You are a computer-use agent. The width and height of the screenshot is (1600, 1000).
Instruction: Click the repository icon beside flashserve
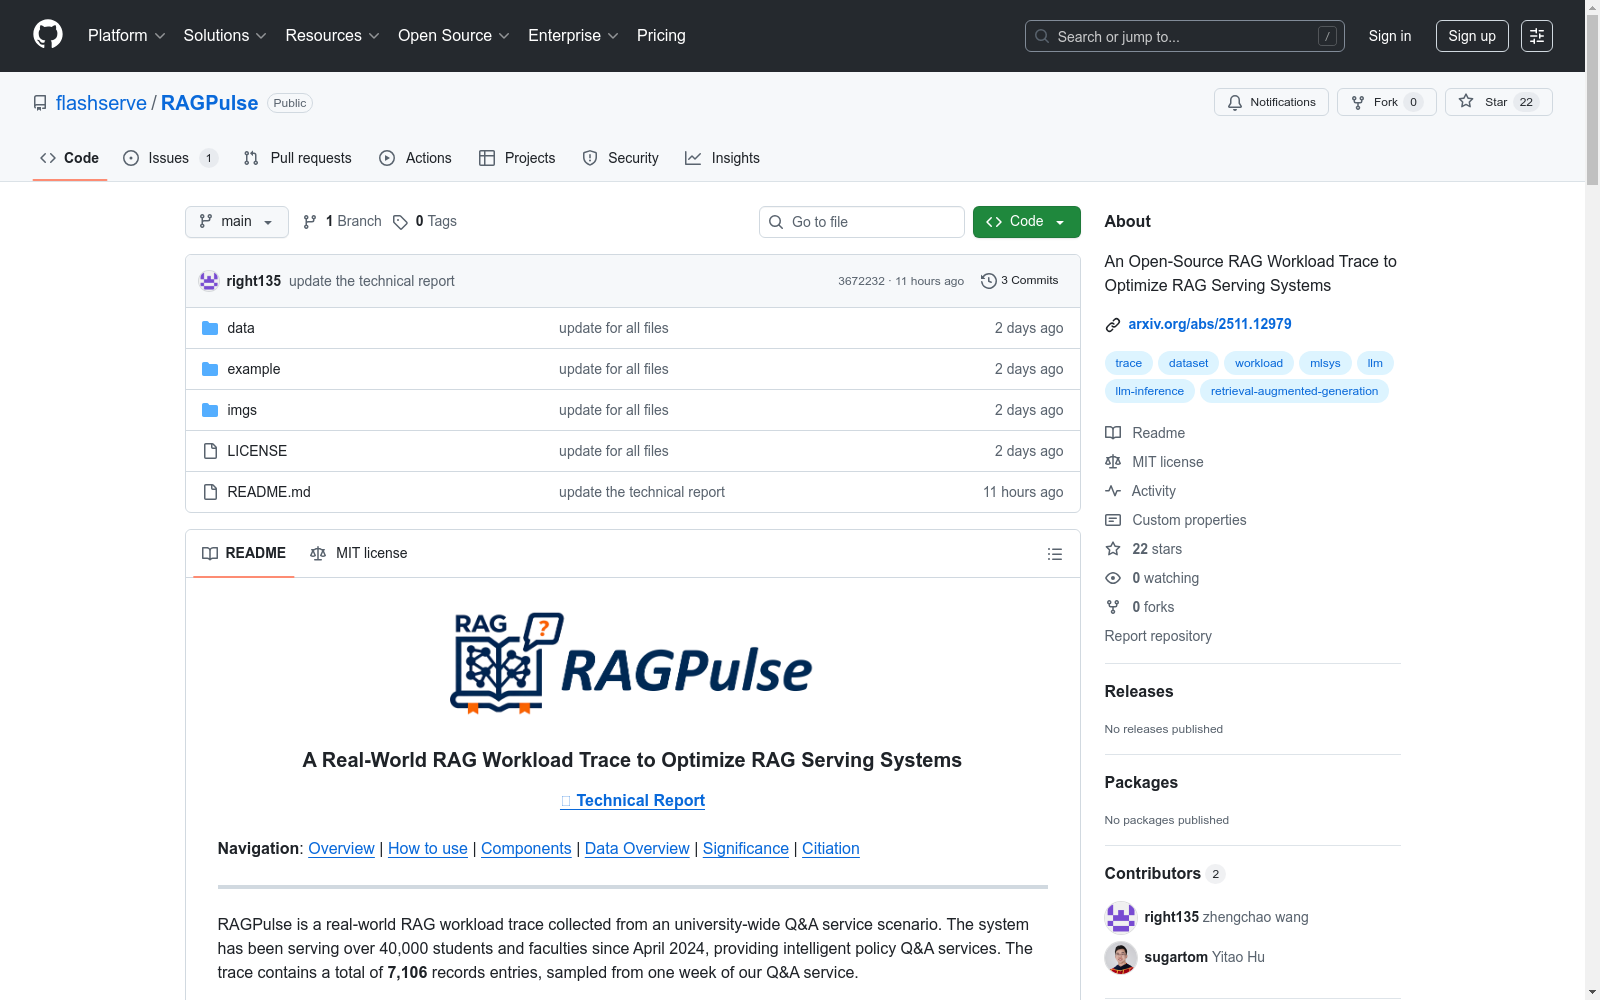[x=40, y=103]
